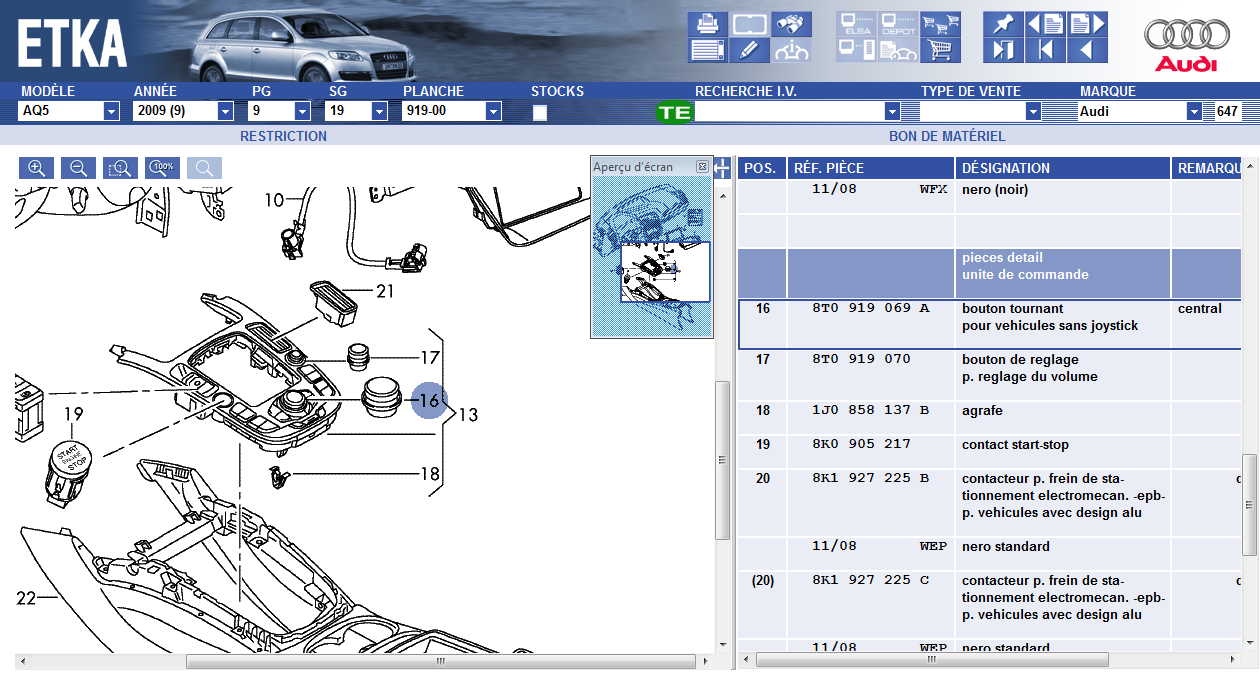Open the MARQUE dropdown showing Audi
1260x681 pixels.
tap(1193, 112)
